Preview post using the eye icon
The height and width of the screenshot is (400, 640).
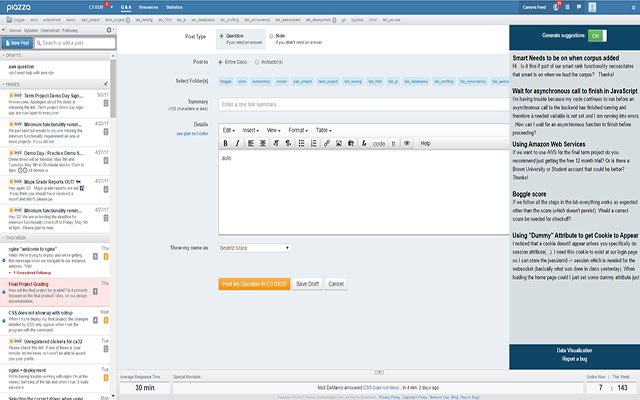click(x=407, y=143)
